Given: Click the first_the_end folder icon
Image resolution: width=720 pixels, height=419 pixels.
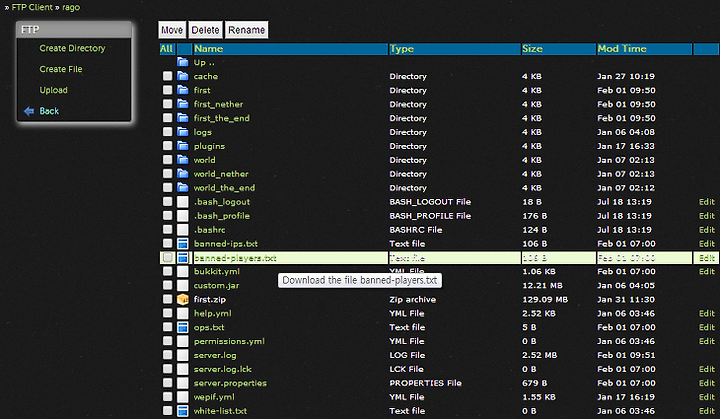Looking at the screenshot, I should (x=183, y=118).
